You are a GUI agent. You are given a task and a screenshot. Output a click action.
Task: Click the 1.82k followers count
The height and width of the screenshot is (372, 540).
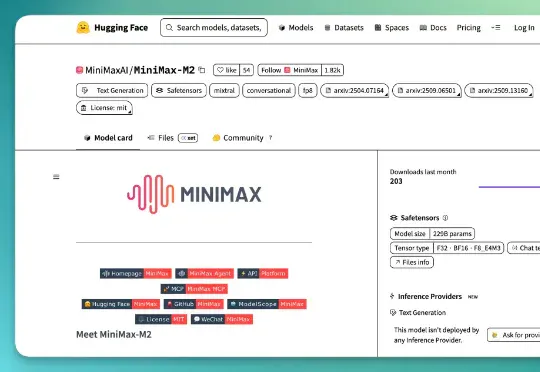(x=332, y=70)
